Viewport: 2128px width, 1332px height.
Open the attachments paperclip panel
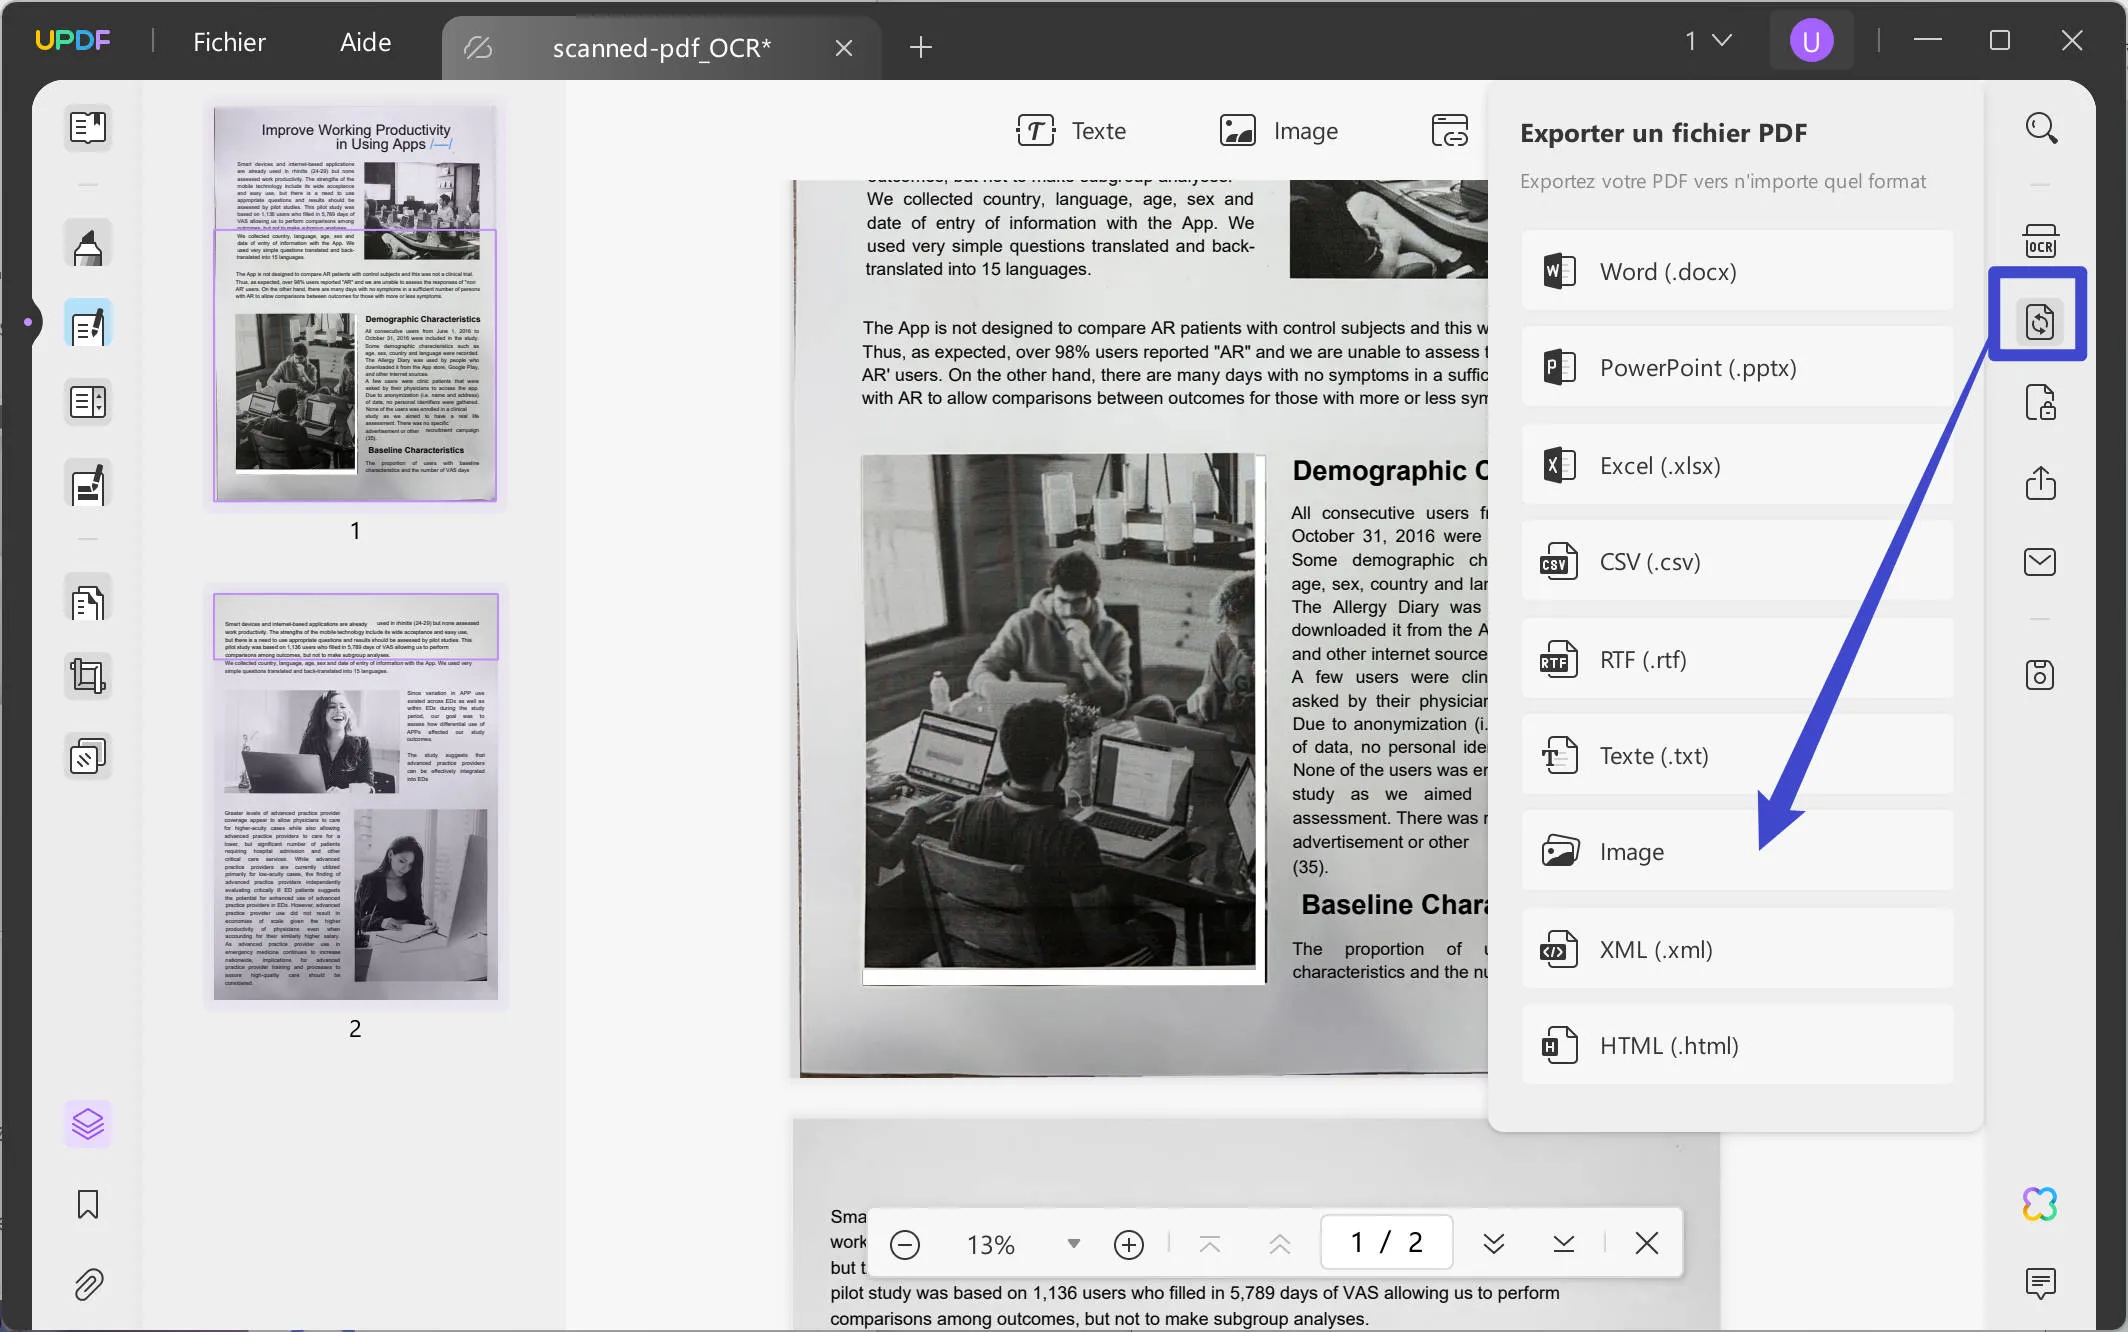coord(88,1285)
